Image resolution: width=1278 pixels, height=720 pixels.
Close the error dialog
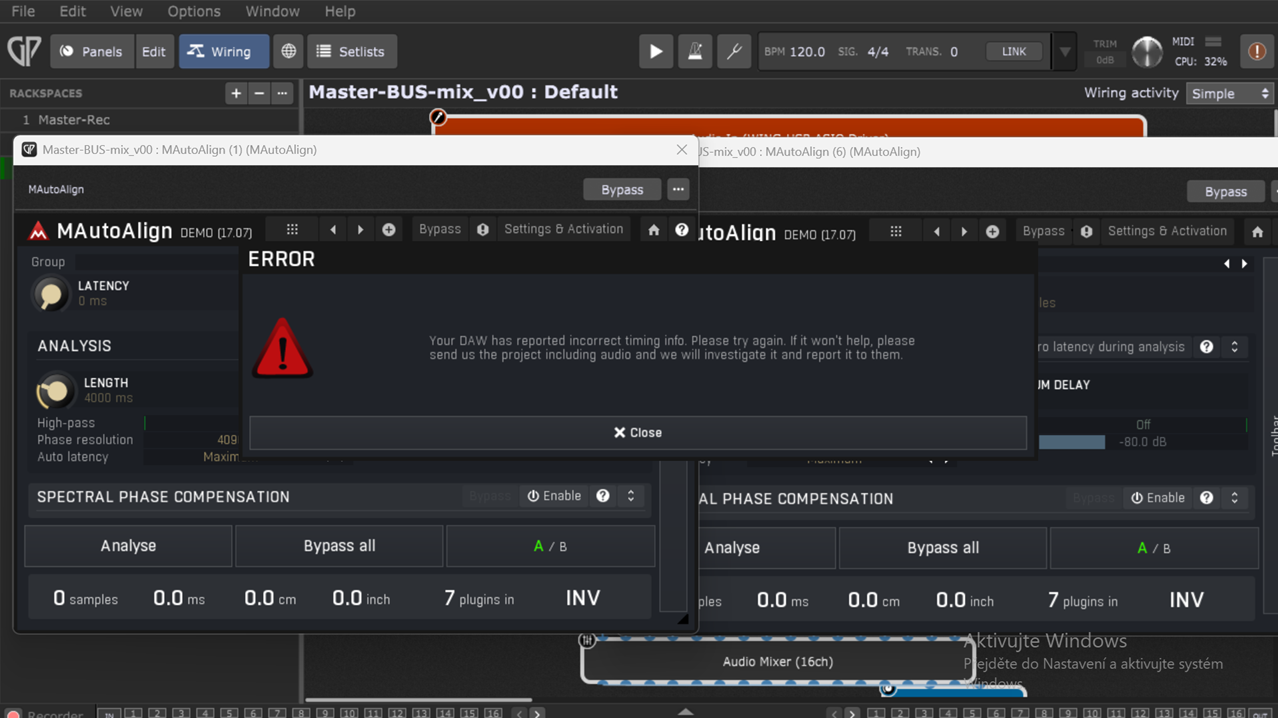pos(637,433)
